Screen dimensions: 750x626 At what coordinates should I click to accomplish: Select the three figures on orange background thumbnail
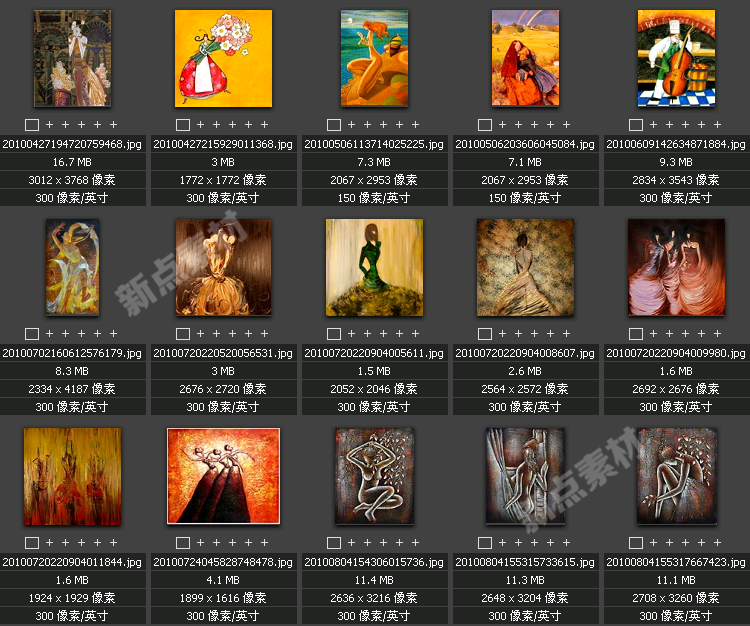pyautogui.click(x=223, y=476)
